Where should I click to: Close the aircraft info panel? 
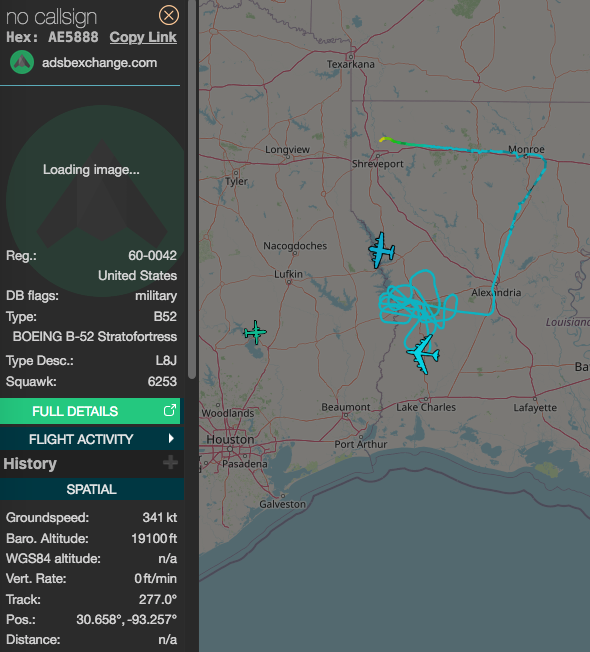169,16
